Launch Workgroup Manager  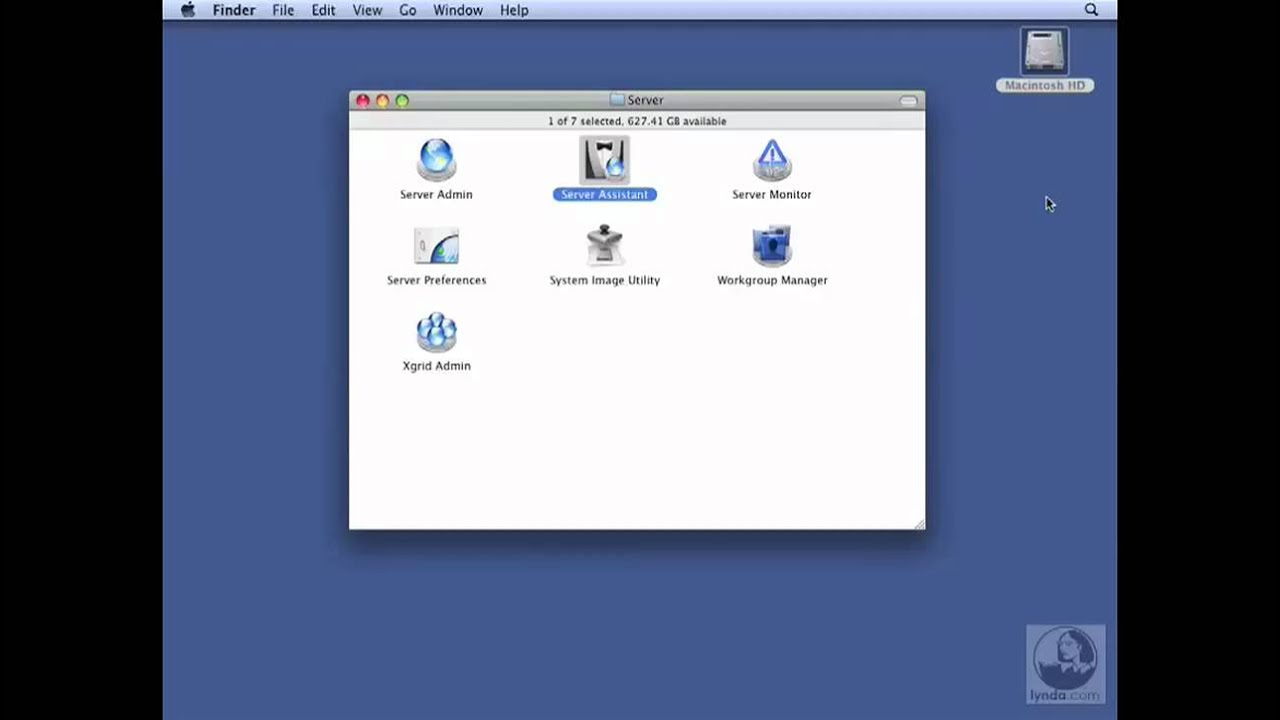[771, 246]
